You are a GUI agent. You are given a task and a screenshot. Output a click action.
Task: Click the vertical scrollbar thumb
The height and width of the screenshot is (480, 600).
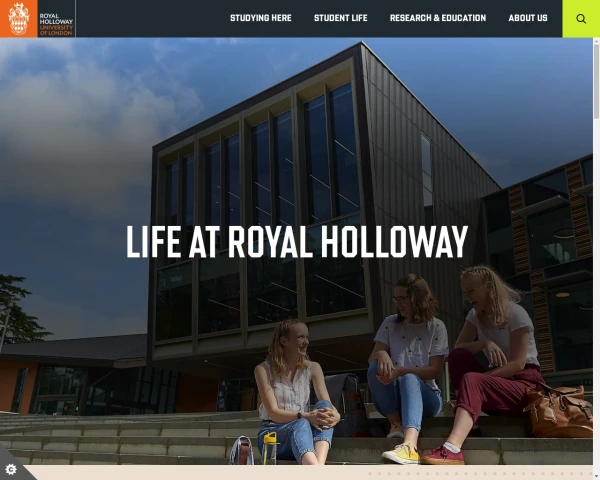tap(596, 81)
